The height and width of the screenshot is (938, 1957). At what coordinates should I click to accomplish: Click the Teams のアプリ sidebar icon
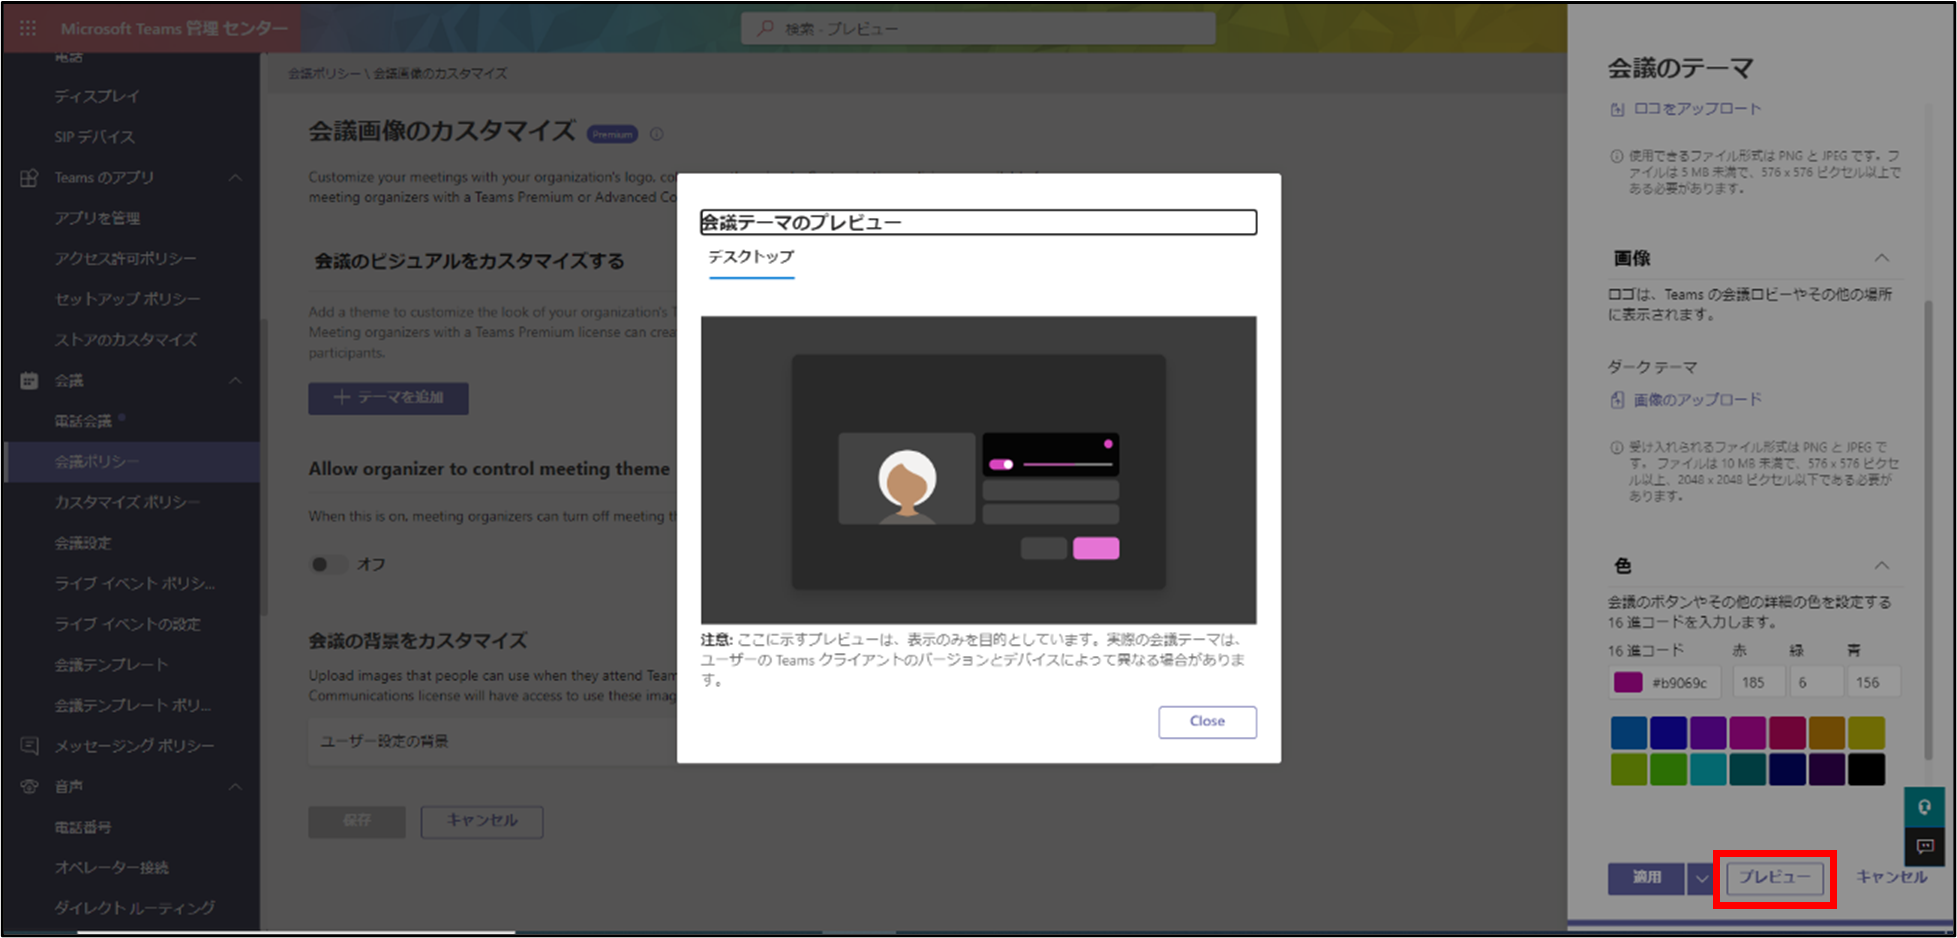tap(29, 178)
